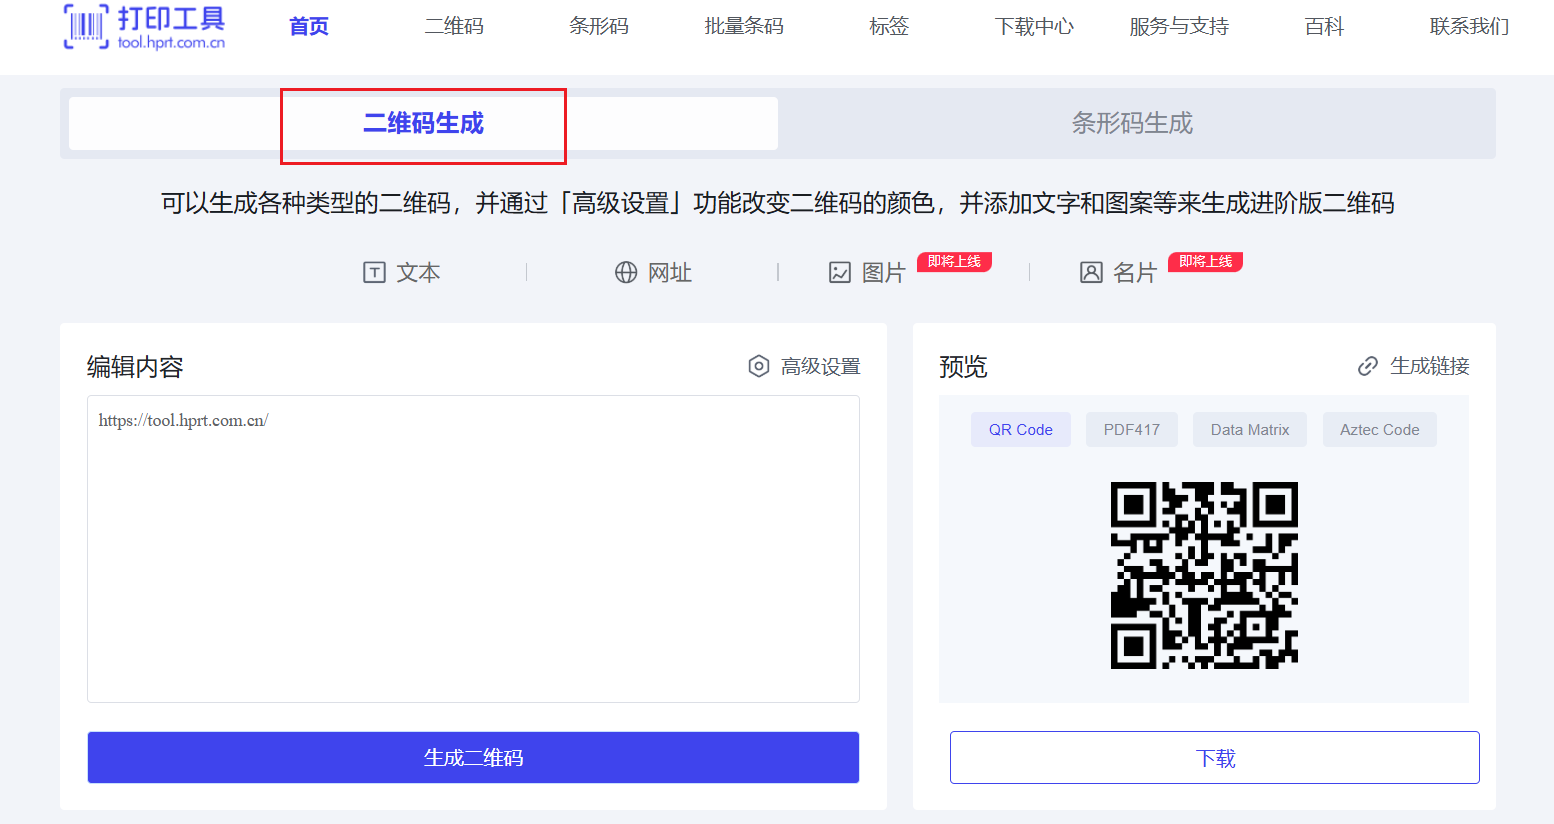Switch to the 条形码生成 tab
The width and height of the screenshot is (1554, 824).
pos(1132,123)
